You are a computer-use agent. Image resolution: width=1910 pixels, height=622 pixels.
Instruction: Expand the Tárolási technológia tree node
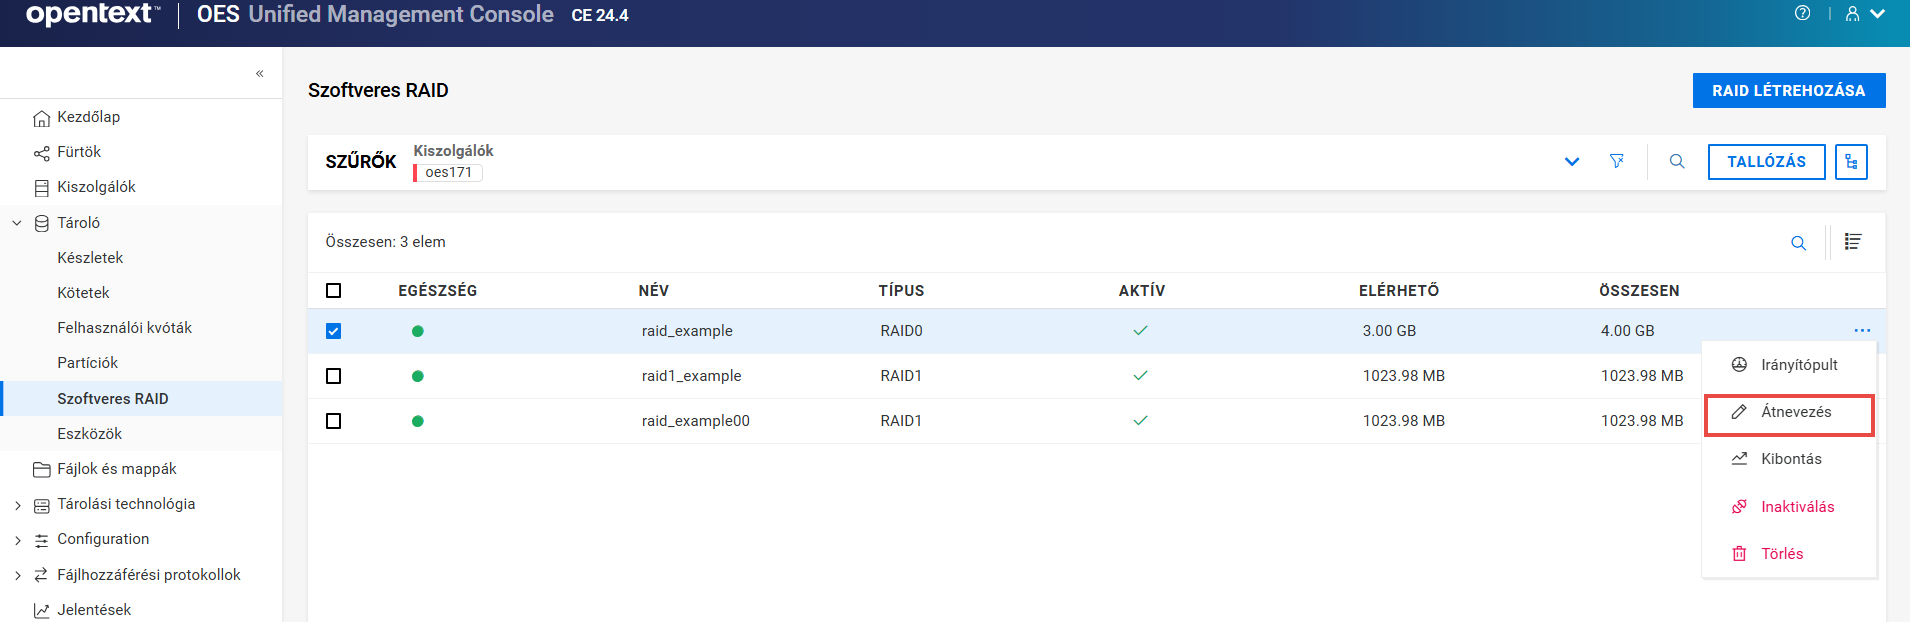(17, 505)
